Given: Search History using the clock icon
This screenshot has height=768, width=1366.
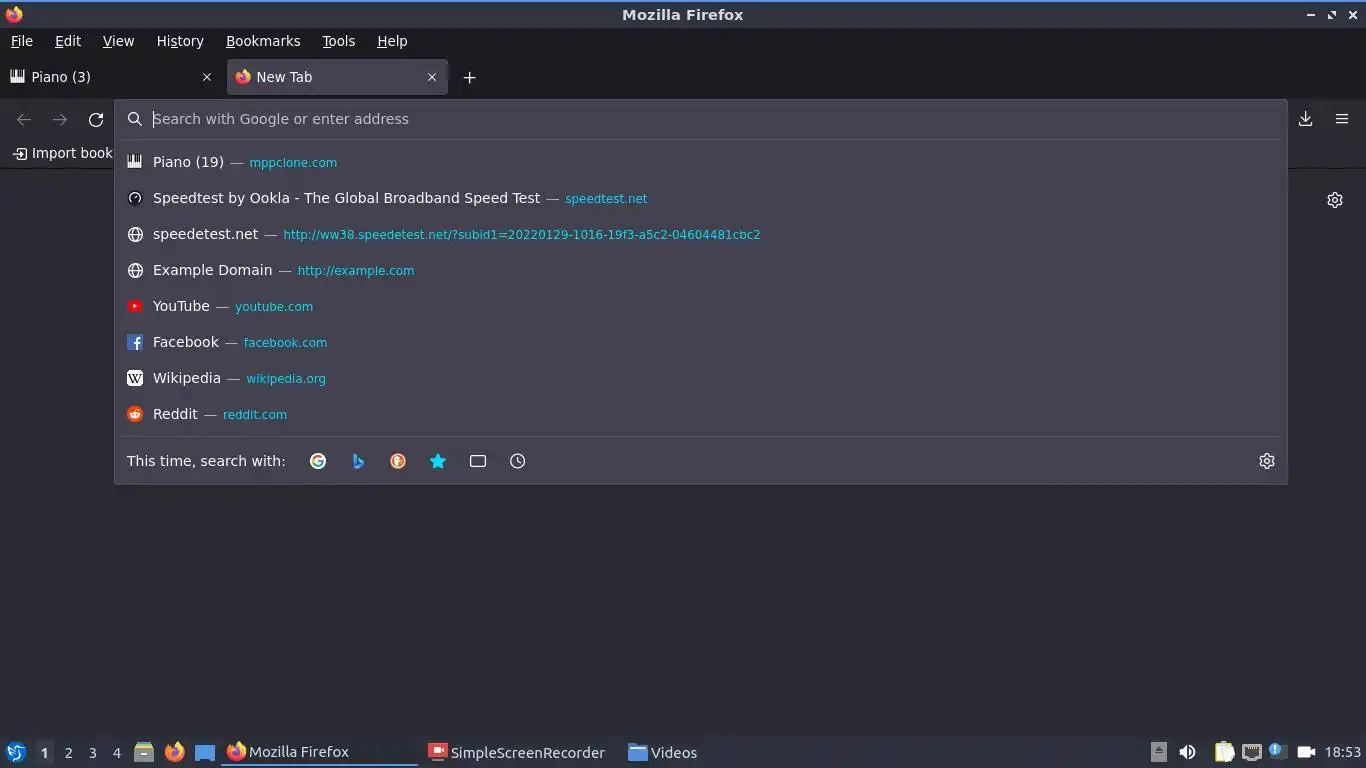Looking at the screenshot, I should pos(518,461).
